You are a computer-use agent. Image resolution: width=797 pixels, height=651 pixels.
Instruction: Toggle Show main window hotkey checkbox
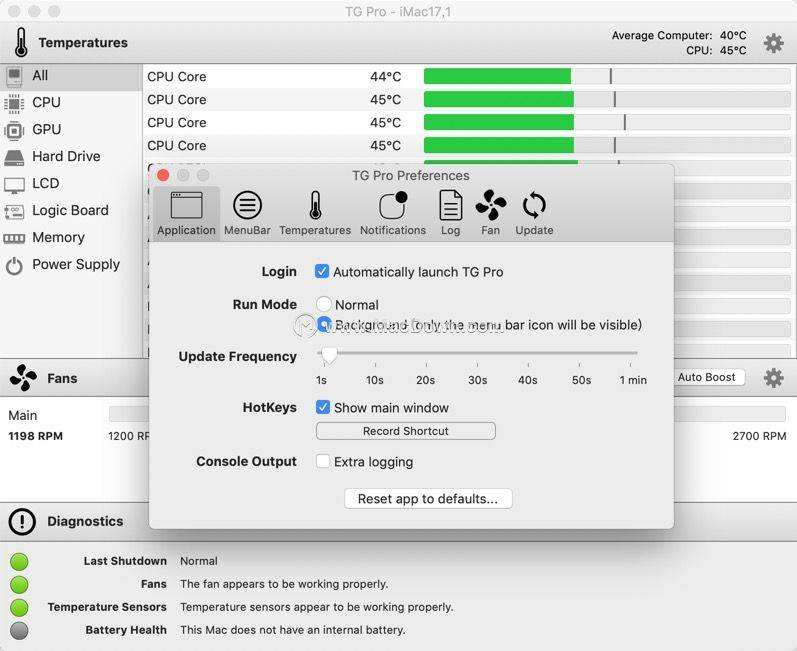(322, 407)
